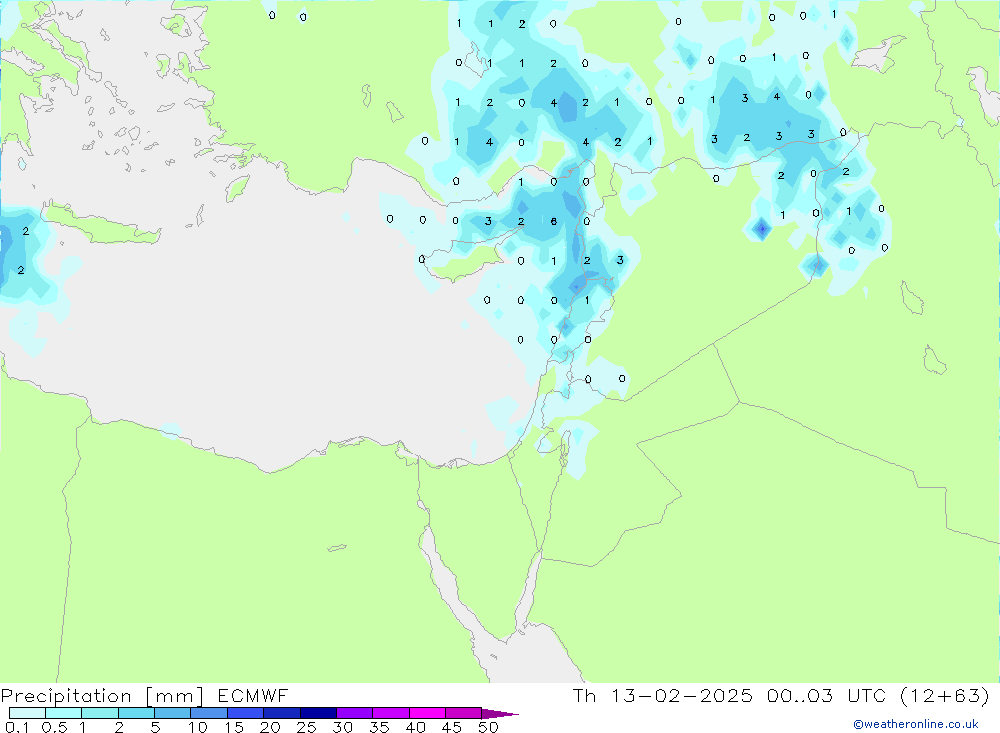Click the legend label '0.1'
The height and width of the screenshot is (733, 1000).
click(17, 727)
